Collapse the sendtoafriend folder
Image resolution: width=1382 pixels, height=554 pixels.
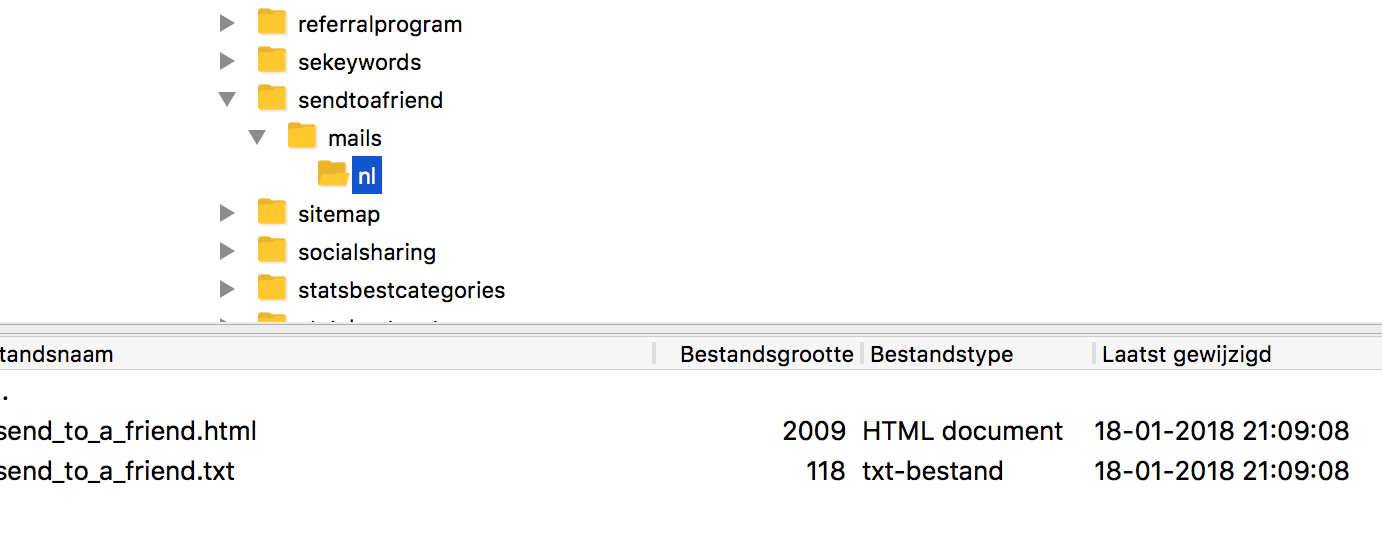[x=228, y=99]
